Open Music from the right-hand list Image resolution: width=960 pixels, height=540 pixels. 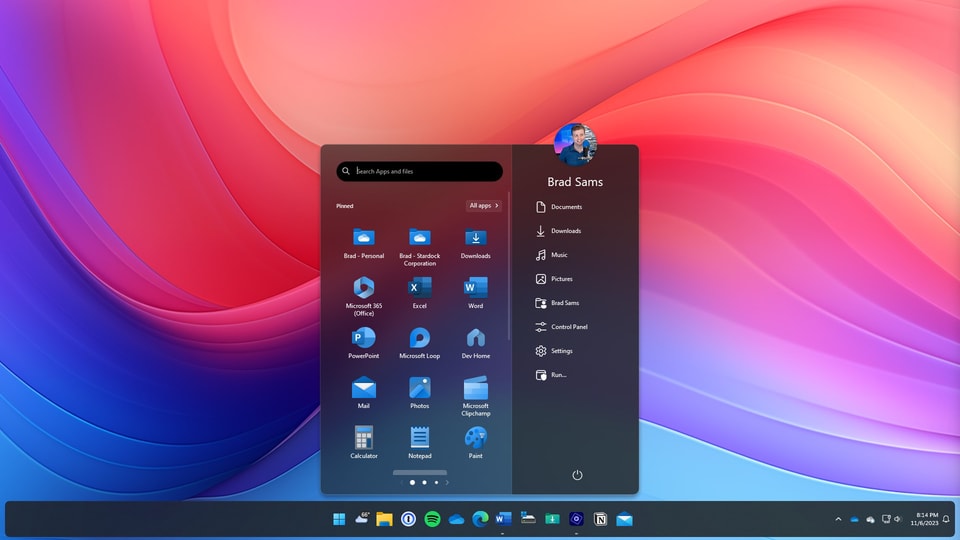(x=551, y=255)
